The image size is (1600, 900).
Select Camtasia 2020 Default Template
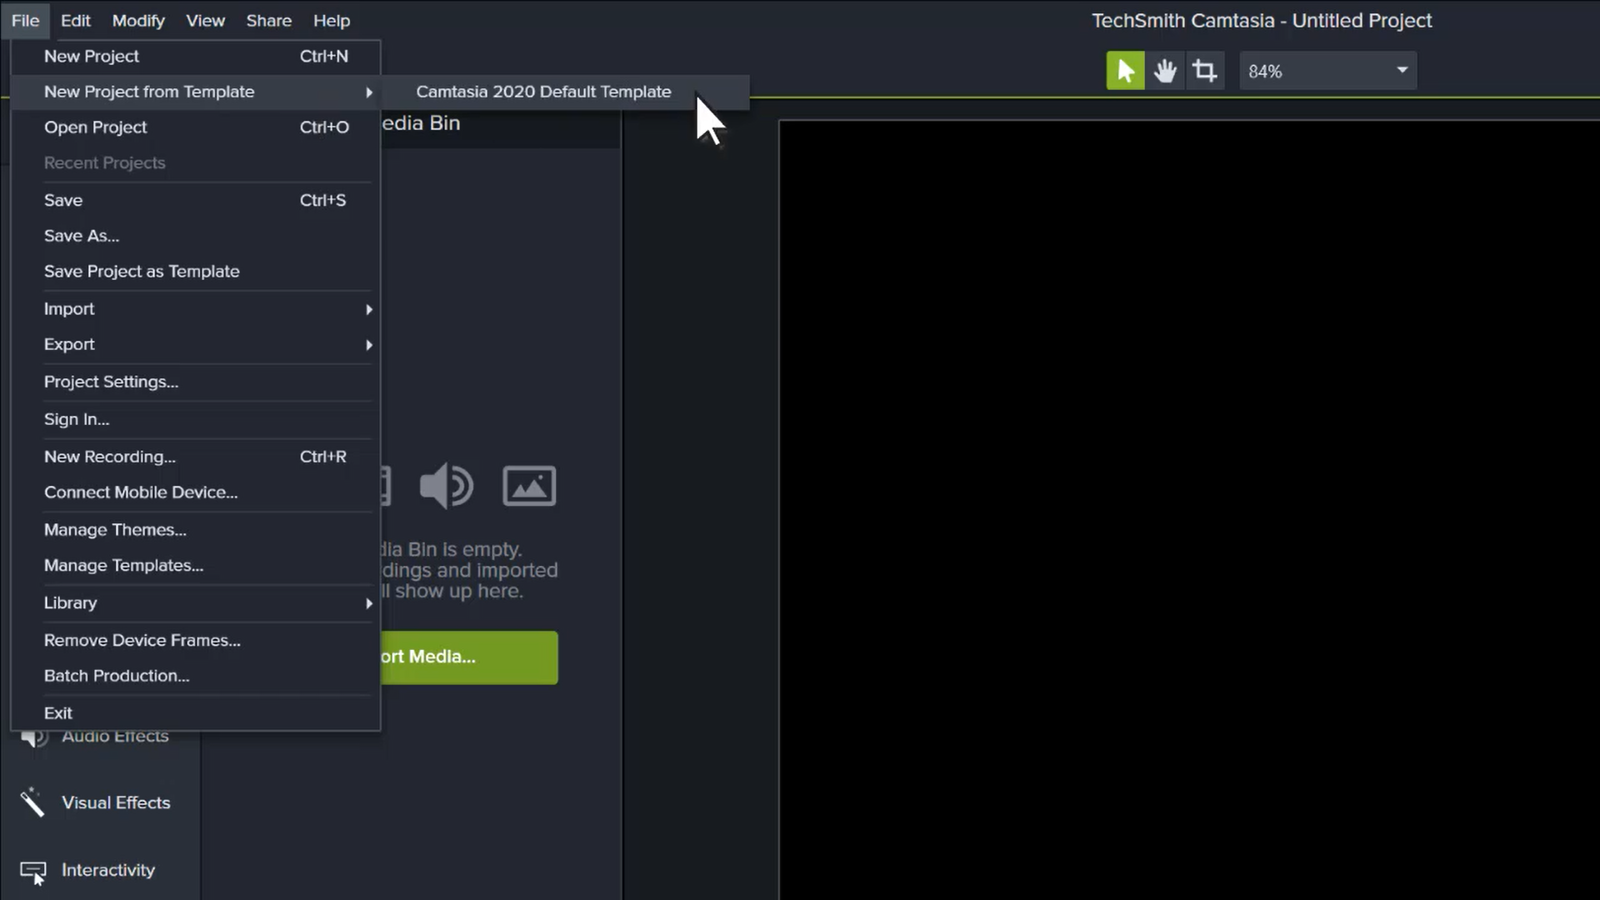[565, 92]
